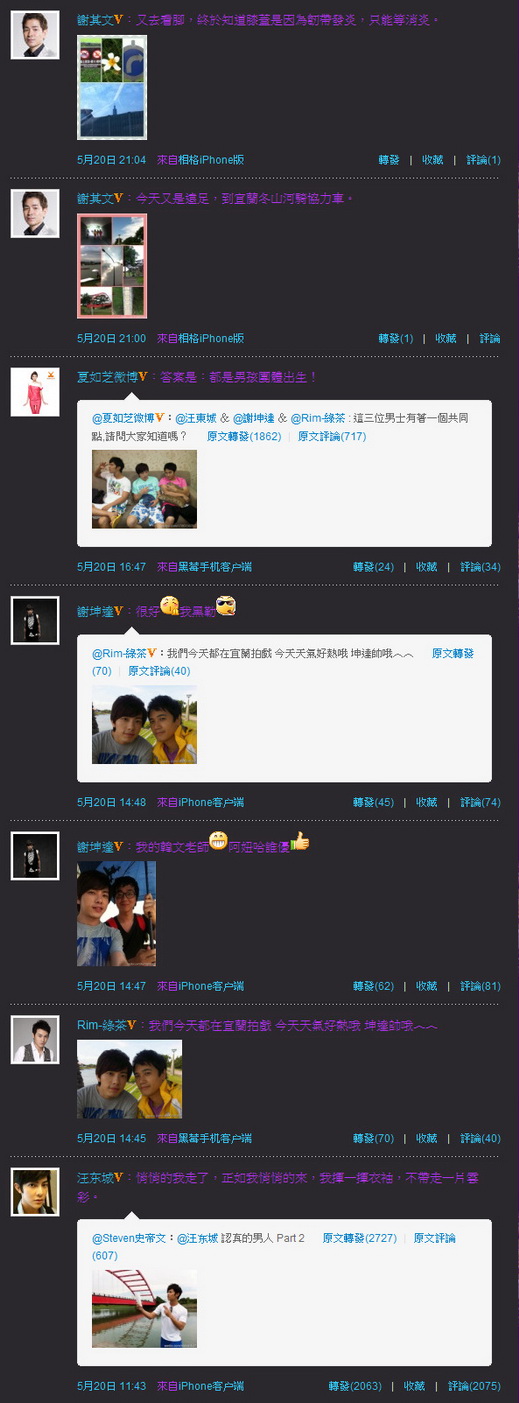Open 汪东城's profile avatar

coord(35,1192)
